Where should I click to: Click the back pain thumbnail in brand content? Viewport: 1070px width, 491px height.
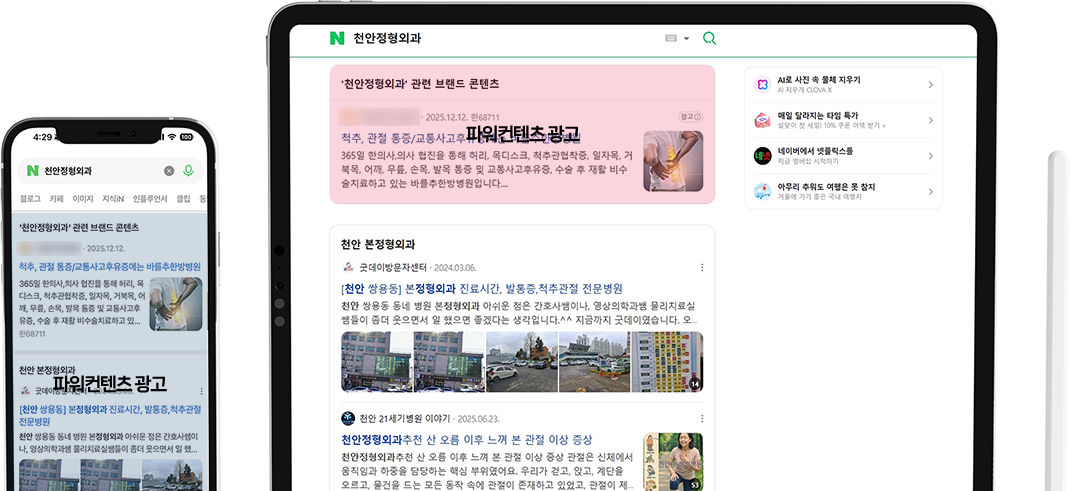[x=672, y=161]
